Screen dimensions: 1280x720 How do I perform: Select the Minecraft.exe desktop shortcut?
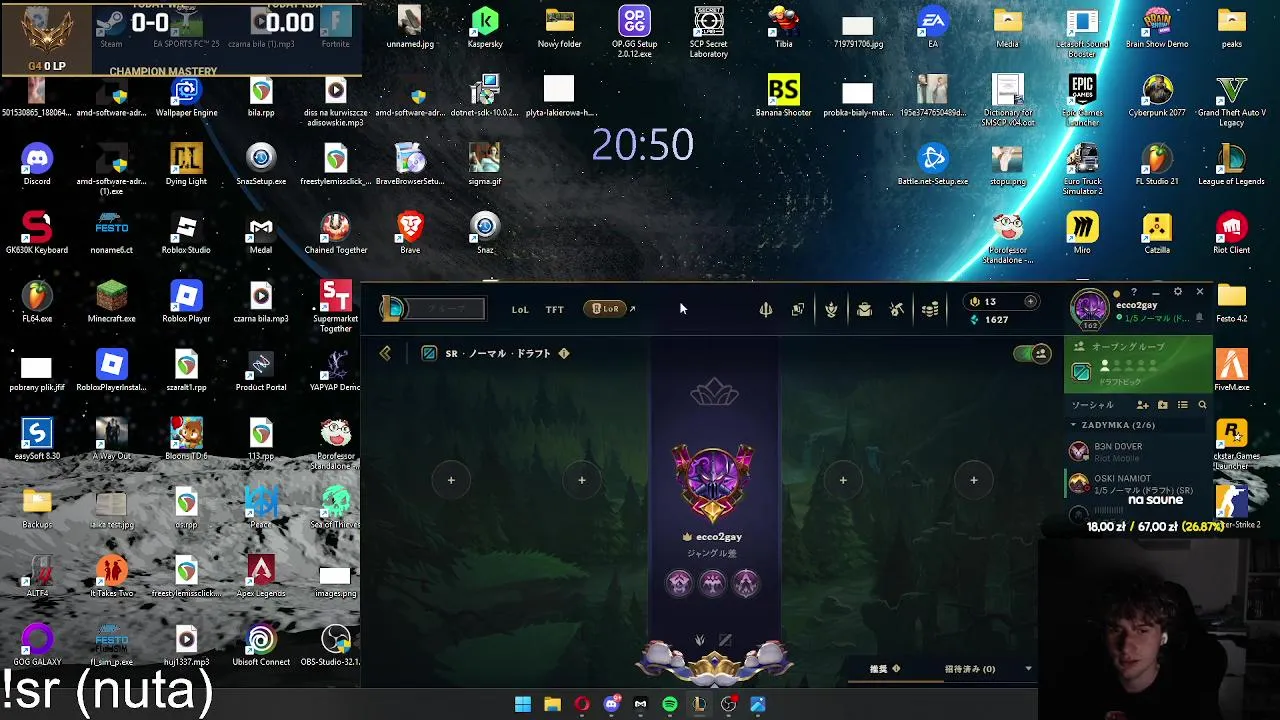click(111, 302)
